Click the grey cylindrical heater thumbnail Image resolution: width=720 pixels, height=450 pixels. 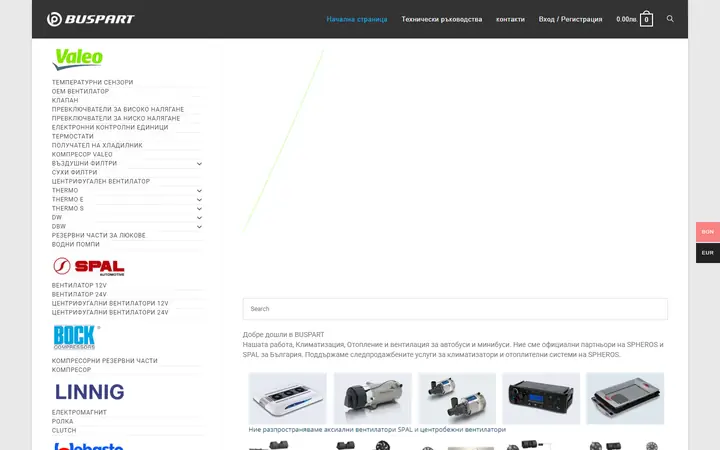[x=372, y=398]
